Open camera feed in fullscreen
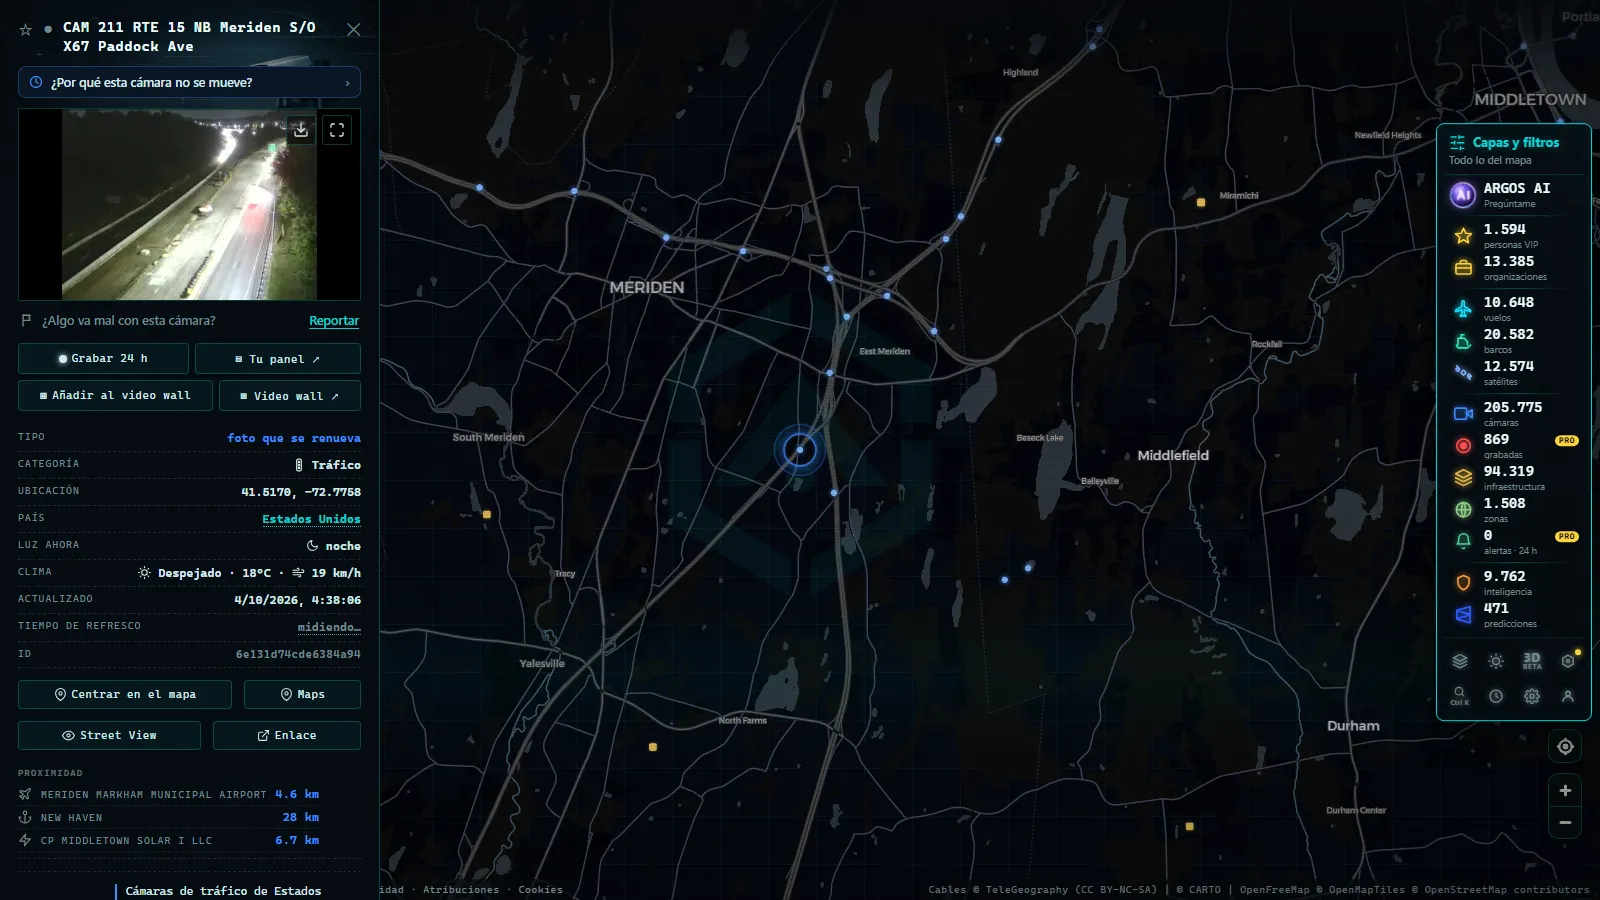The height and width of the screenshot is (900, 1600). pyautogui.click(x=337, y=130)
